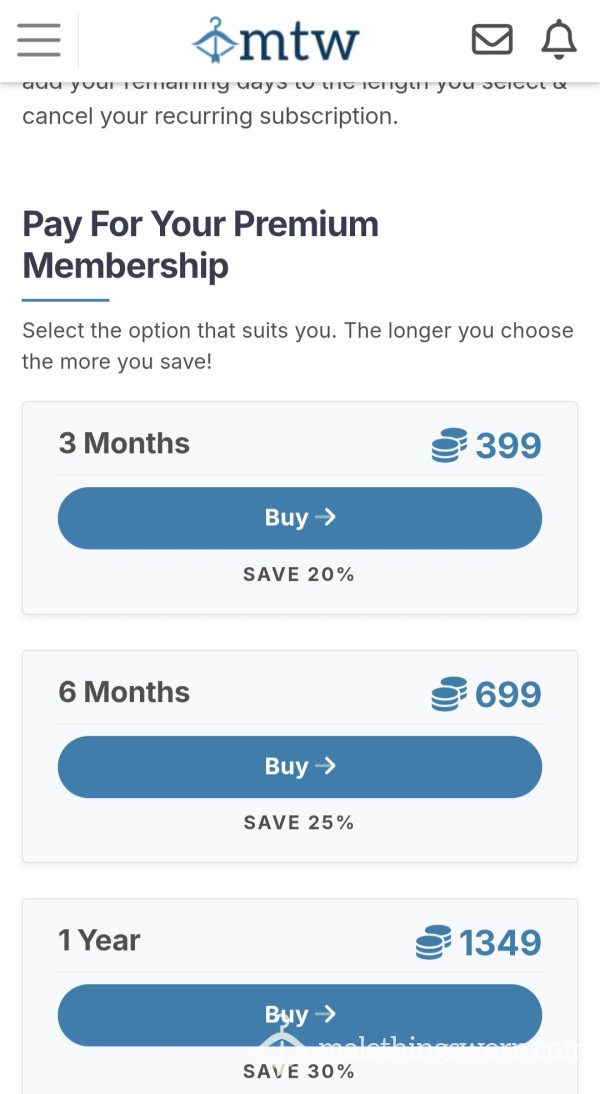Viewport: 600px width, 1094px height.
Task: Click the arrow inside the 1 Year Buy button
Action: tap(326, 1014)
